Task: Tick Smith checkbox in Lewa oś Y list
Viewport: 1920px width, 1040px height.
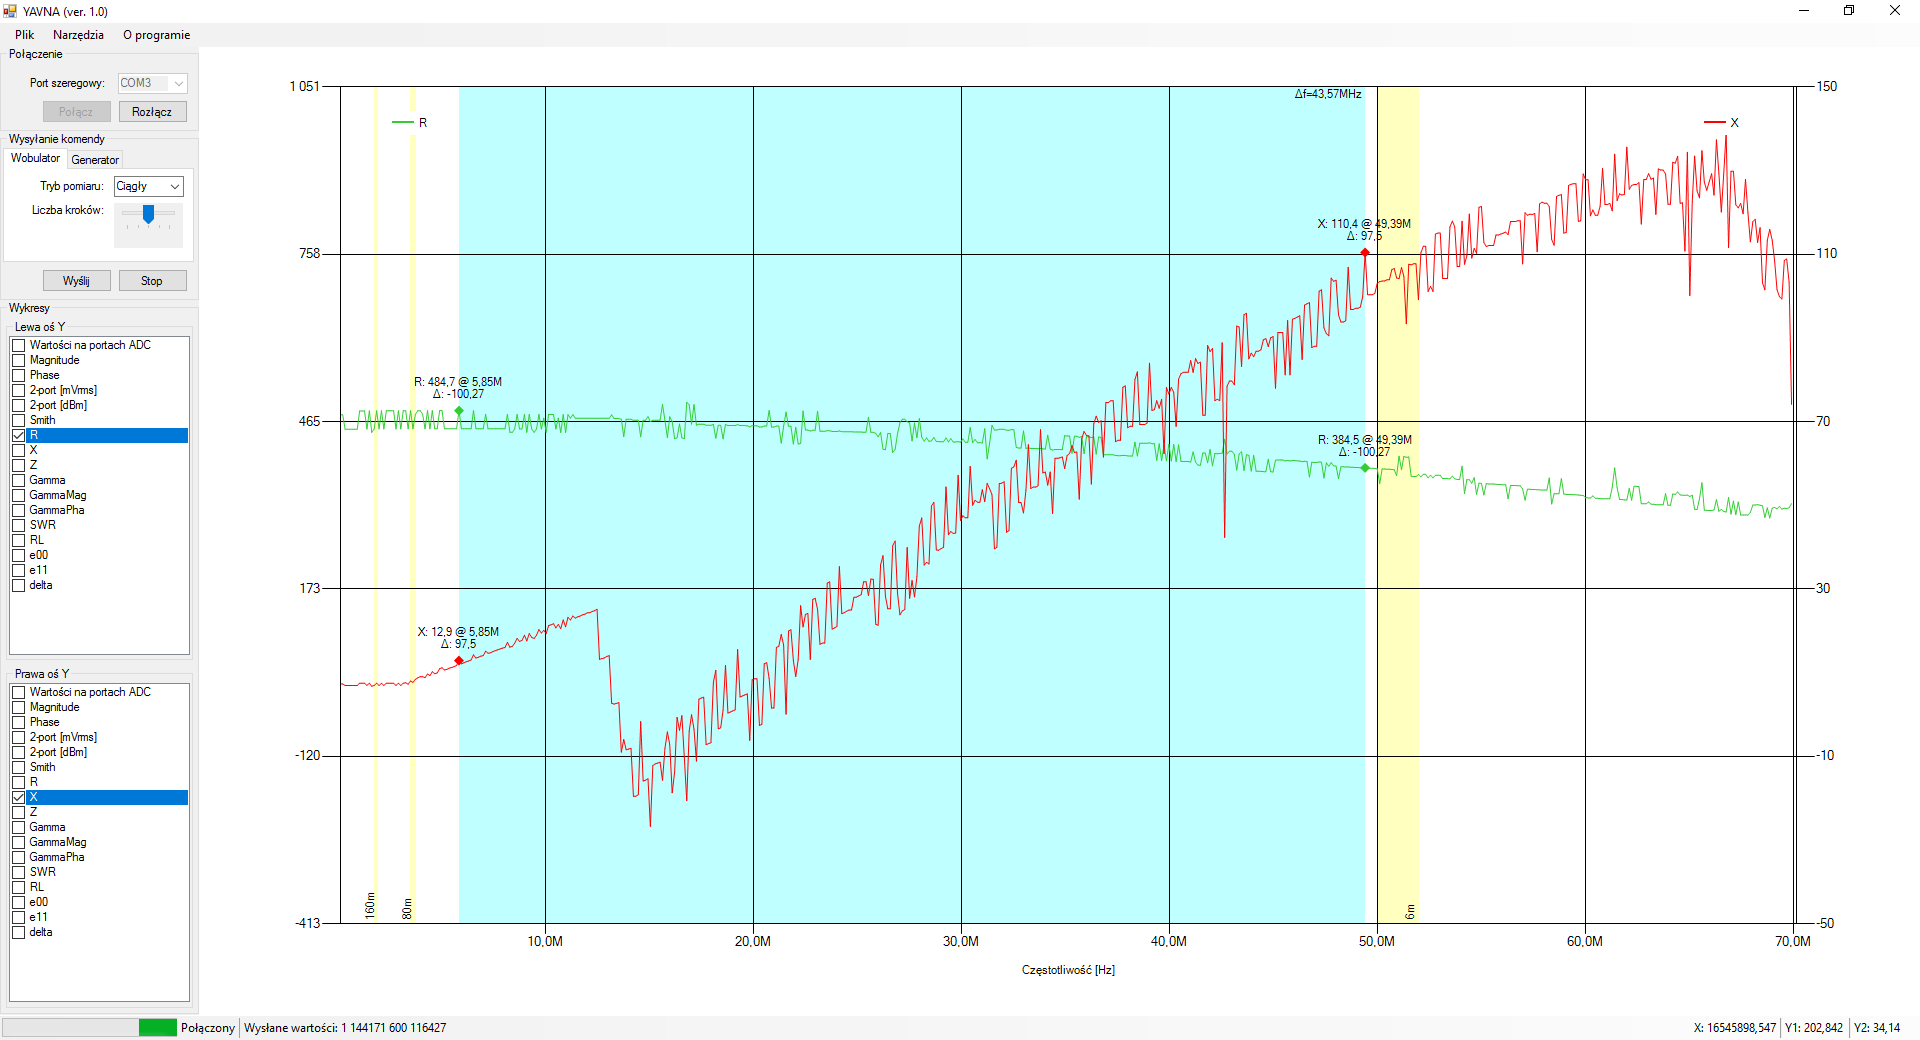Action: pos(19,420)
